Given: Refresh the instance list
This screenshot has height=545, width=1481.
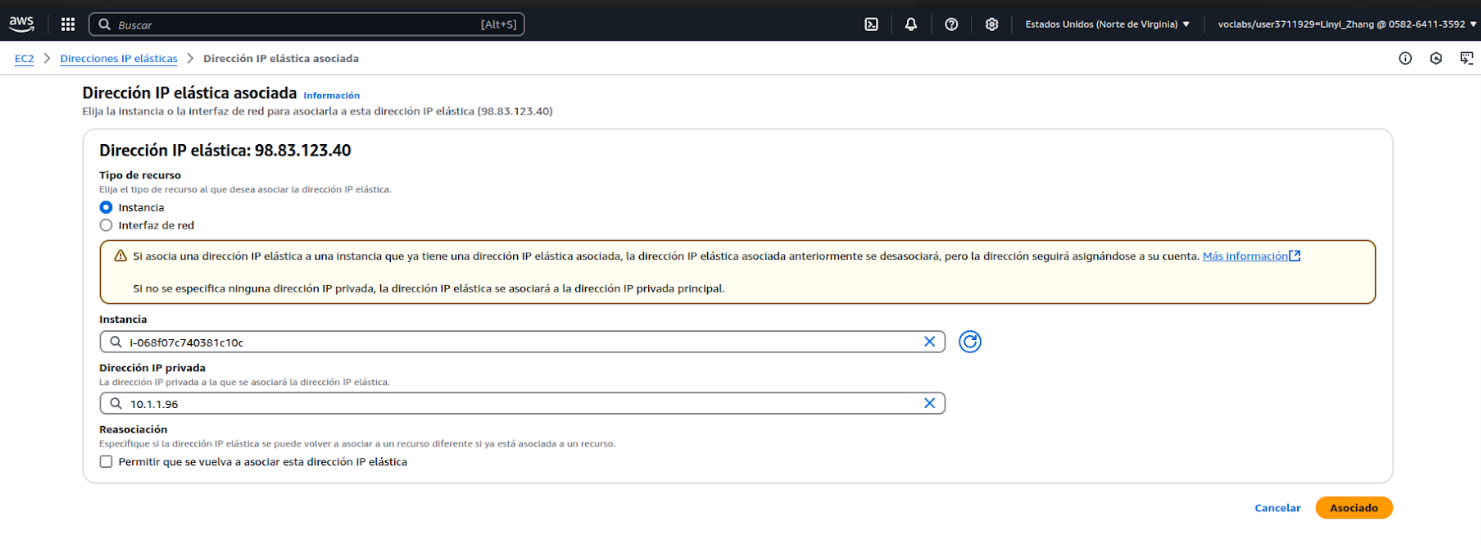Looking at the screenshot, I should [969, 342].
